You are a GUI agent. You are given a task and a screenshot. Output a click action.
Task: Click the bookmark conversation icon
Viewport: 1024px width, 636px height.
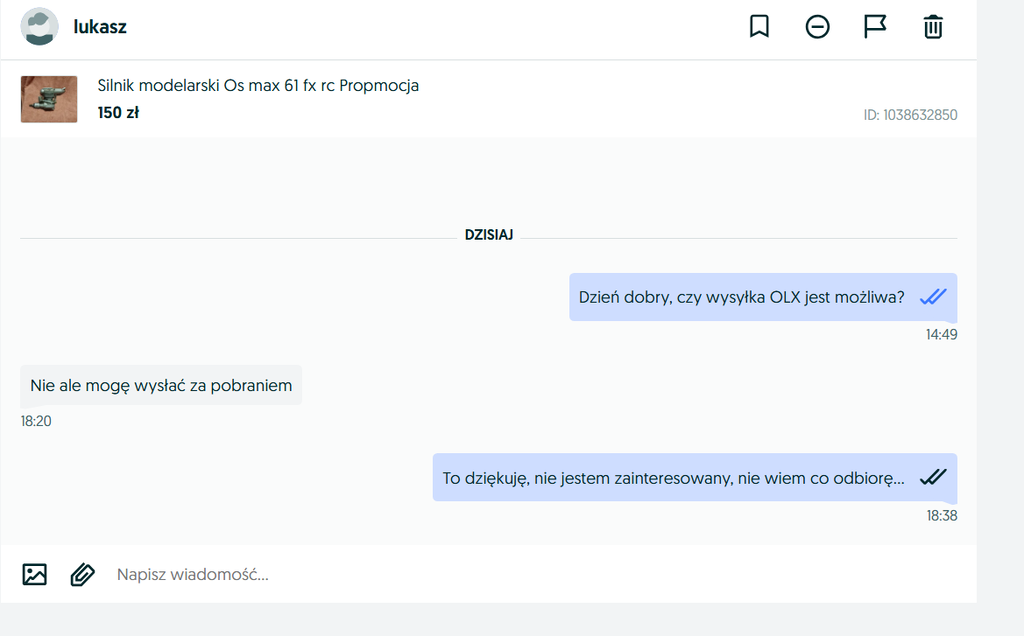759,27
